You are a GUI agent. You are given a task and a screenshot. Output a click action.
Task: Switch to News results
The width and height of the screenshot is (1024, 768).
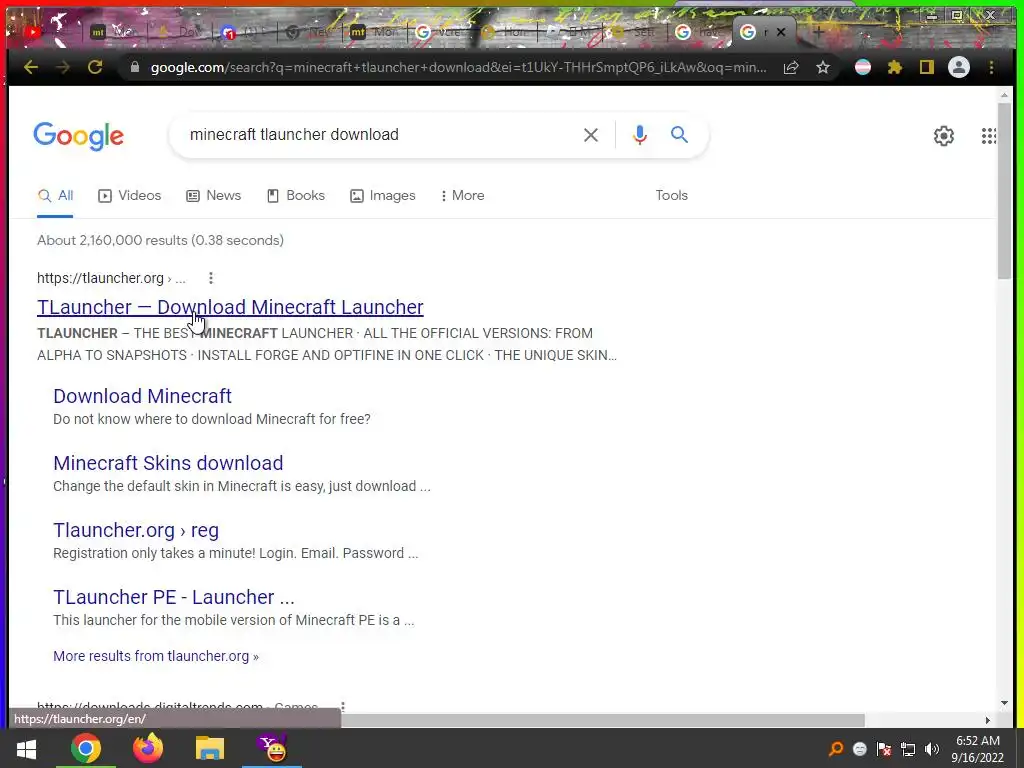pos(214,195)
